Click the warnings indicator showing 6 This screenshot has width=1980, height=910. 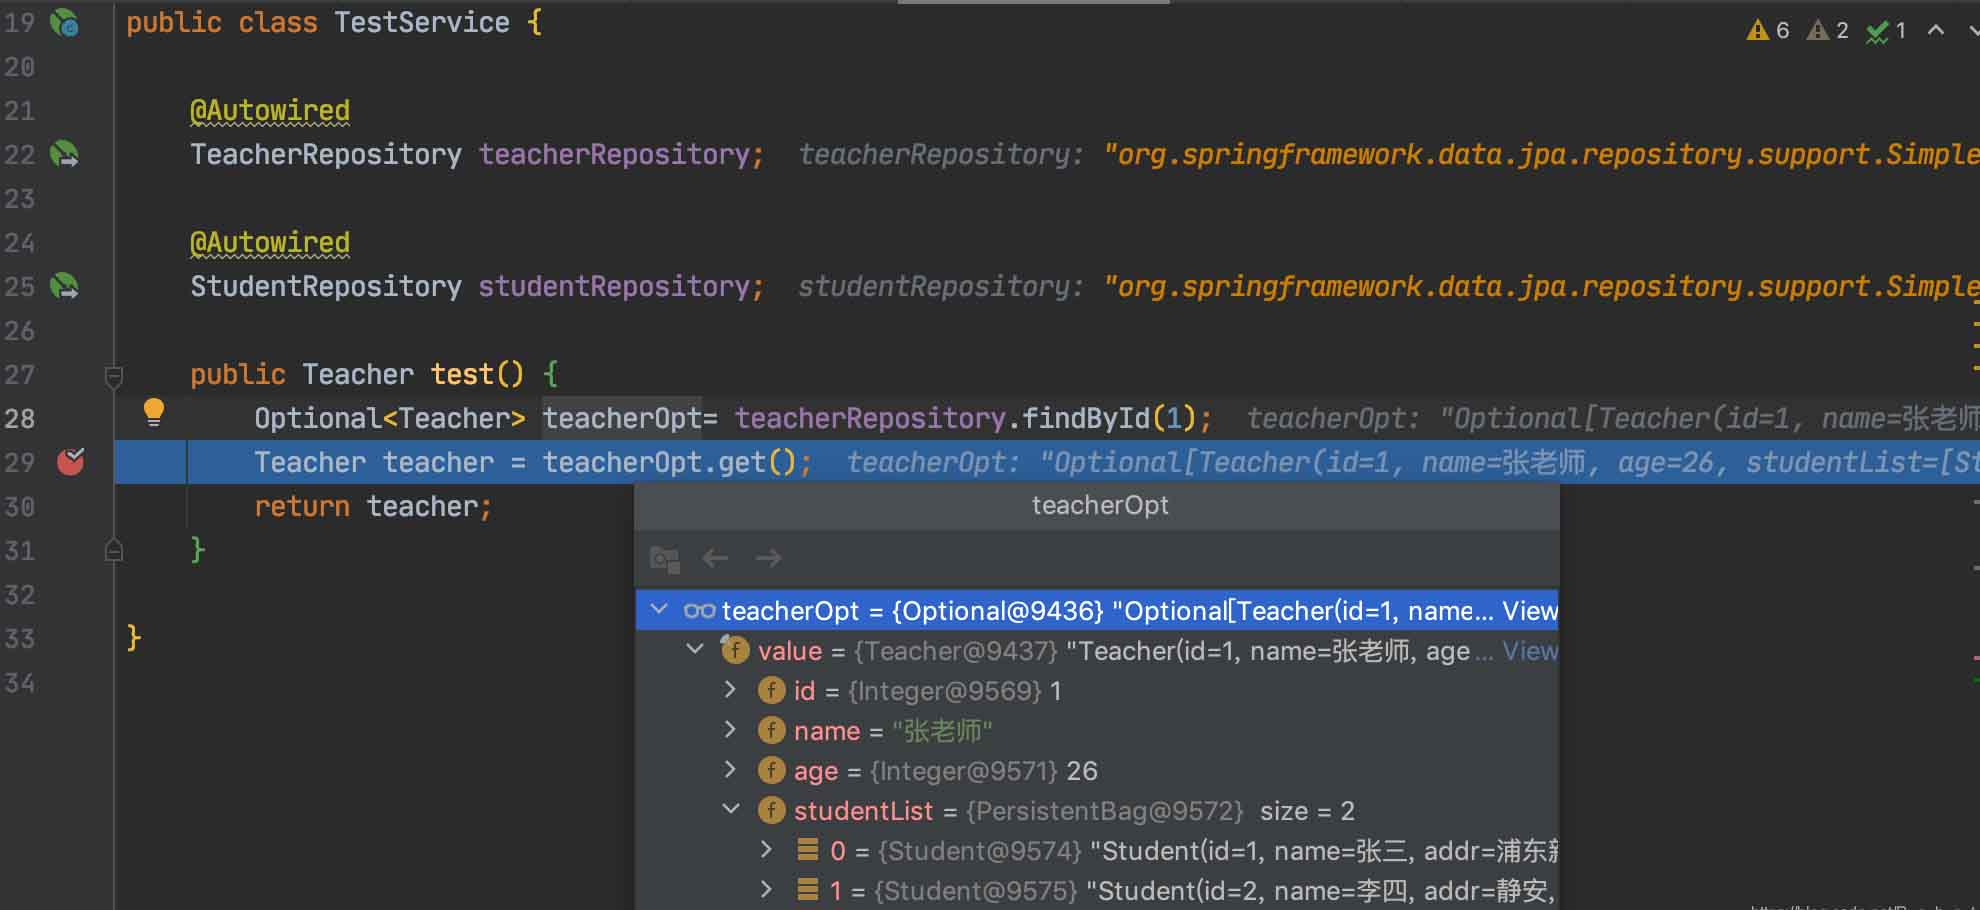(1768, 30)
